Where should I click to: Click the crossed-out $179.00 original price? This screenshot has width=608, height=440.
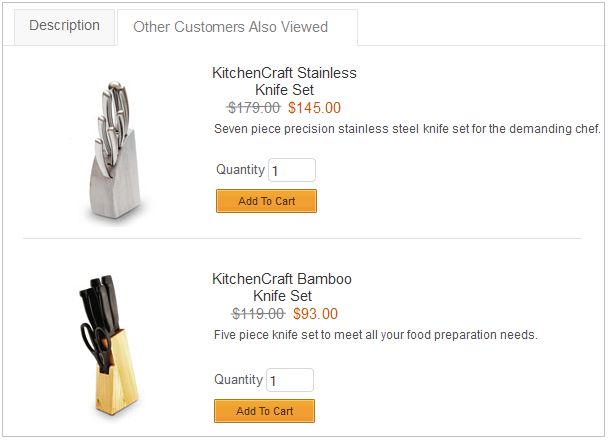click(x=254, y=108)
